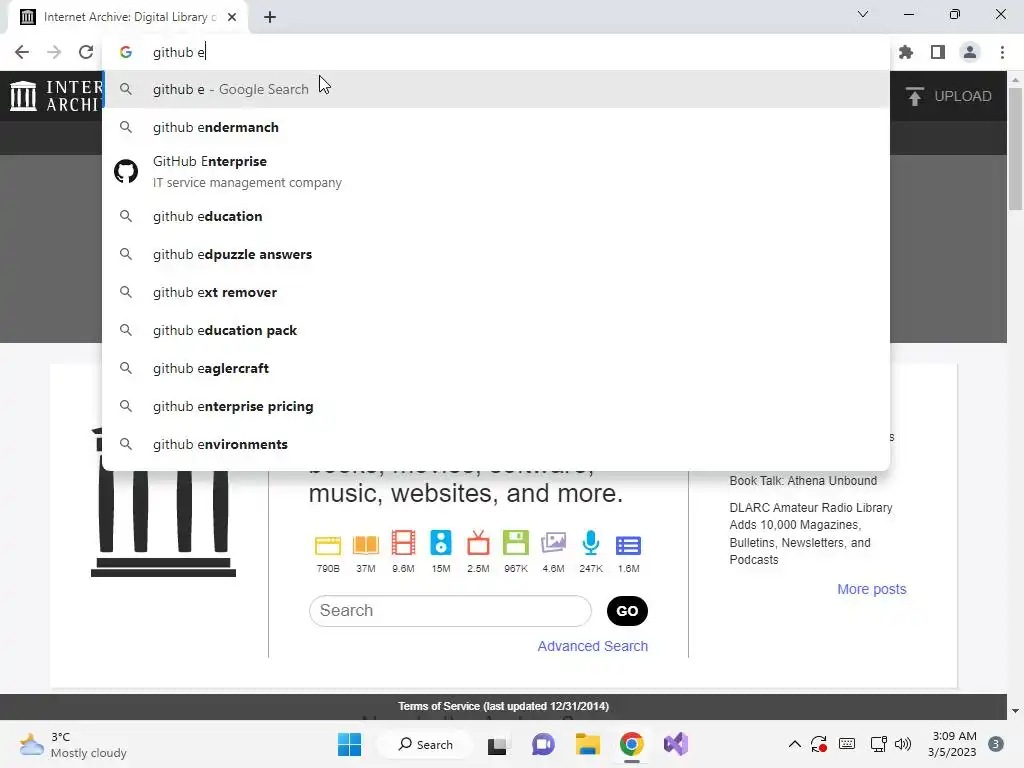This screenshot has height=768, width=1024.
Task: Open the Concerts microphone icon, 247K
Action: [590, 543]
